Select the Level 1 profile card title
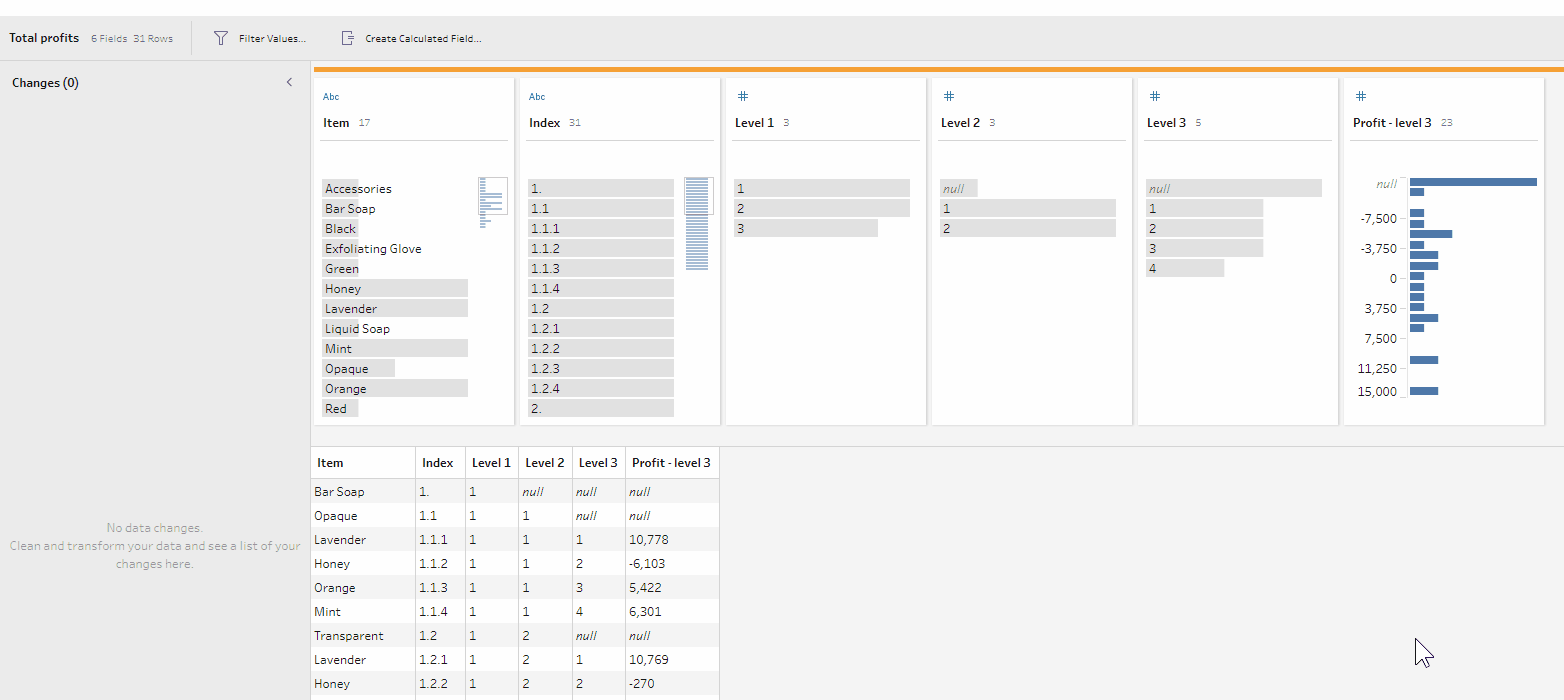Image resolution: width=1564 pixels, height=700 pixels. pos(754,123)
